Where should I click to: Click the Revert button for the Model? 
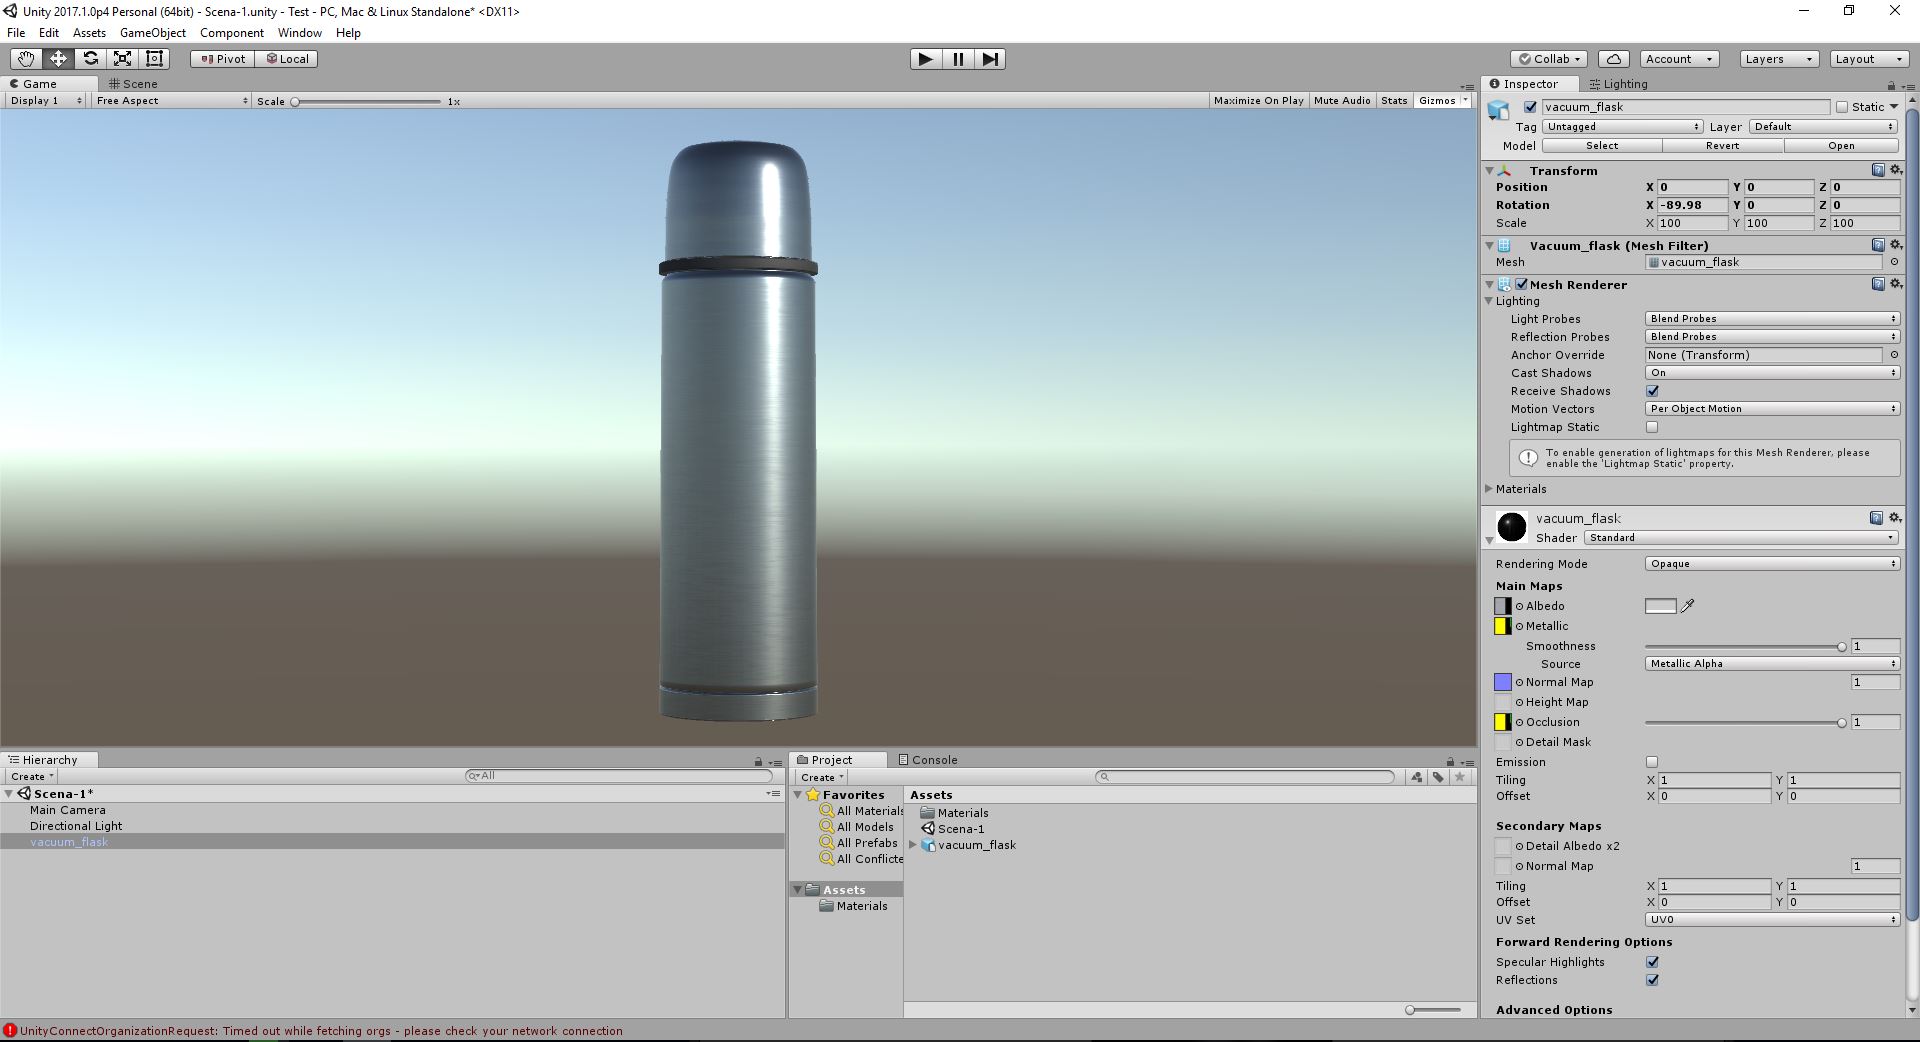click(1721, 145)
